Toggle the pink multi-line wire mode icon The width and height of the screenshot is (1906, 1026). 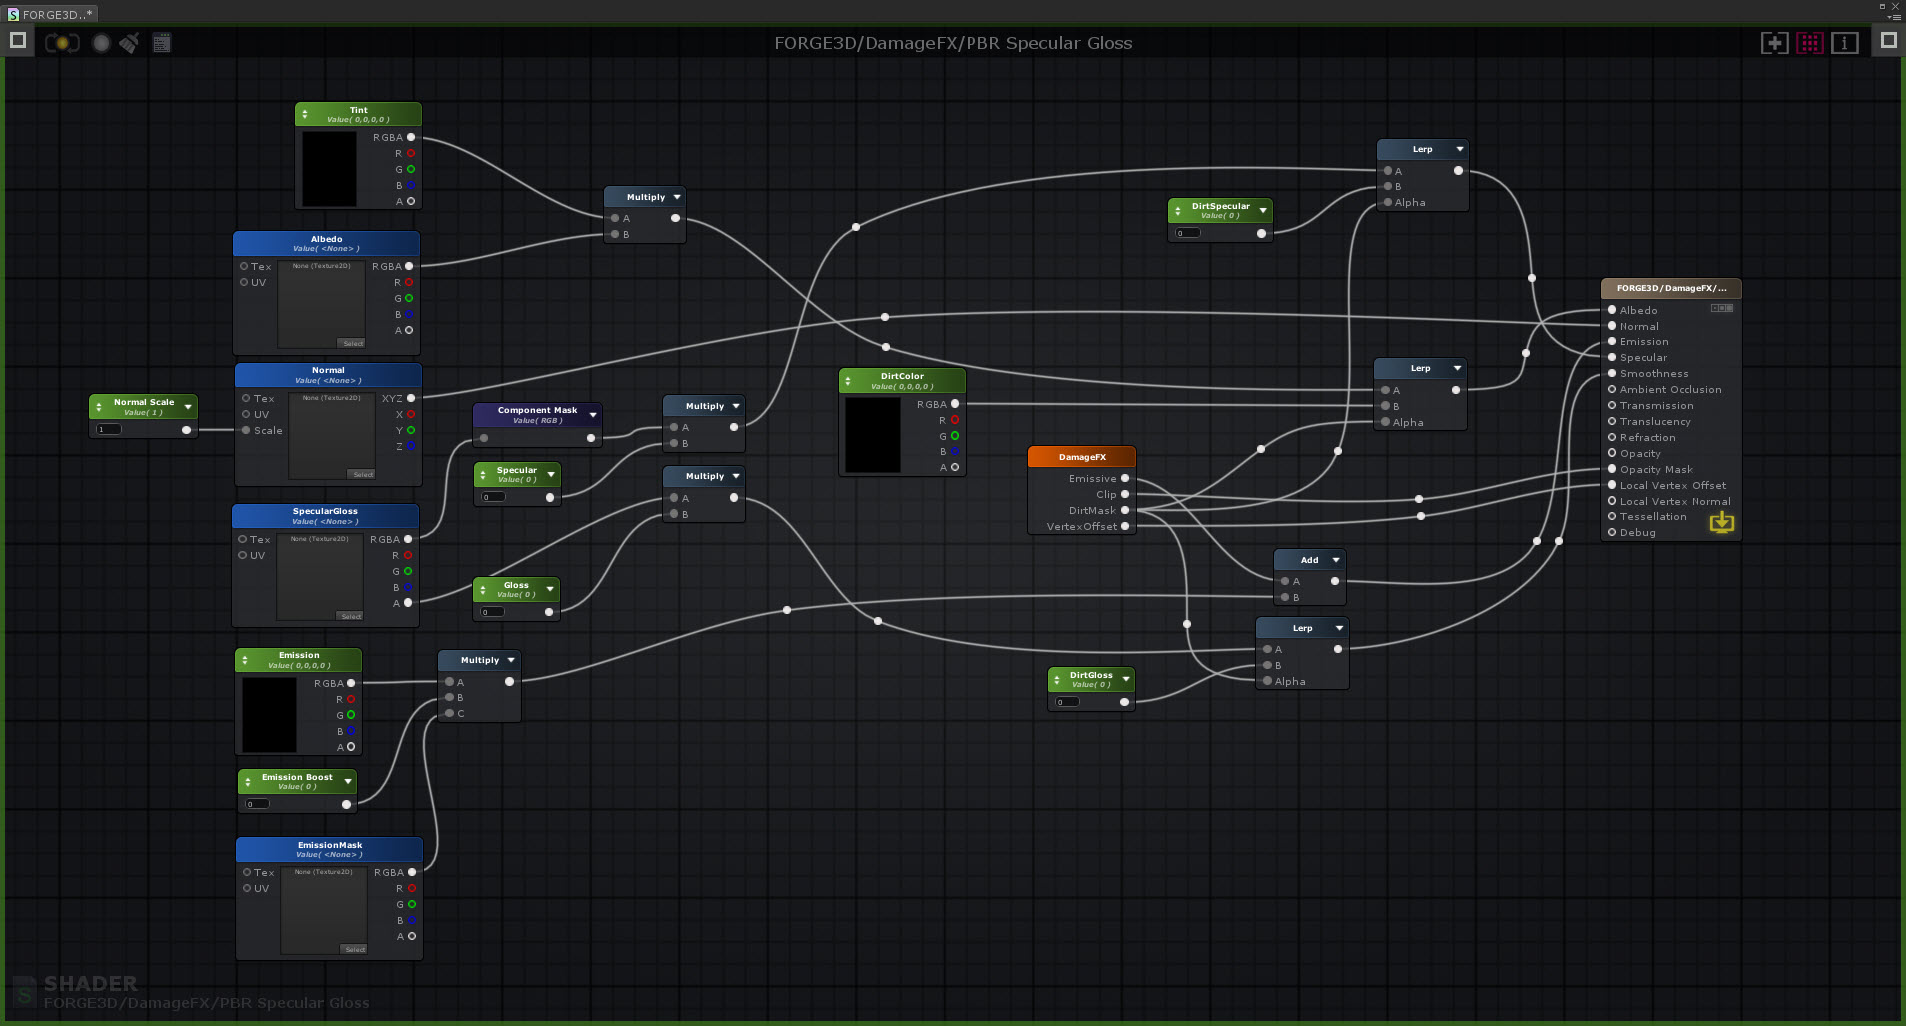(1810, 43)
